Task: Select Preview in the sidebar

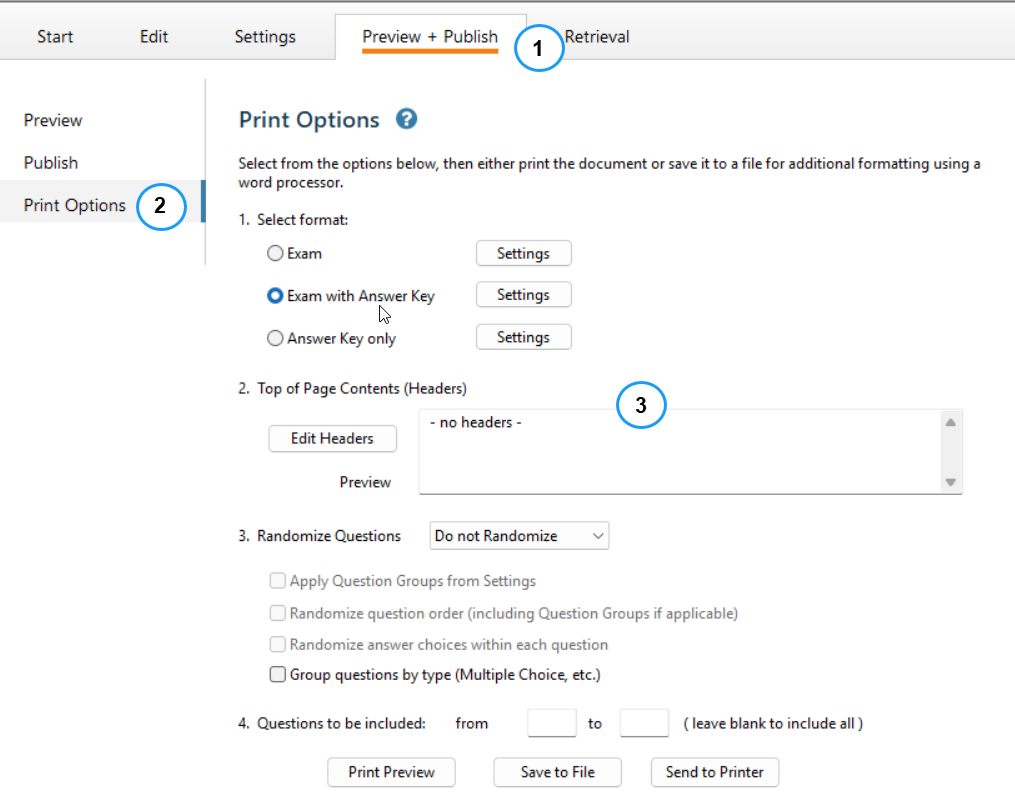Action: pos(52,120)
